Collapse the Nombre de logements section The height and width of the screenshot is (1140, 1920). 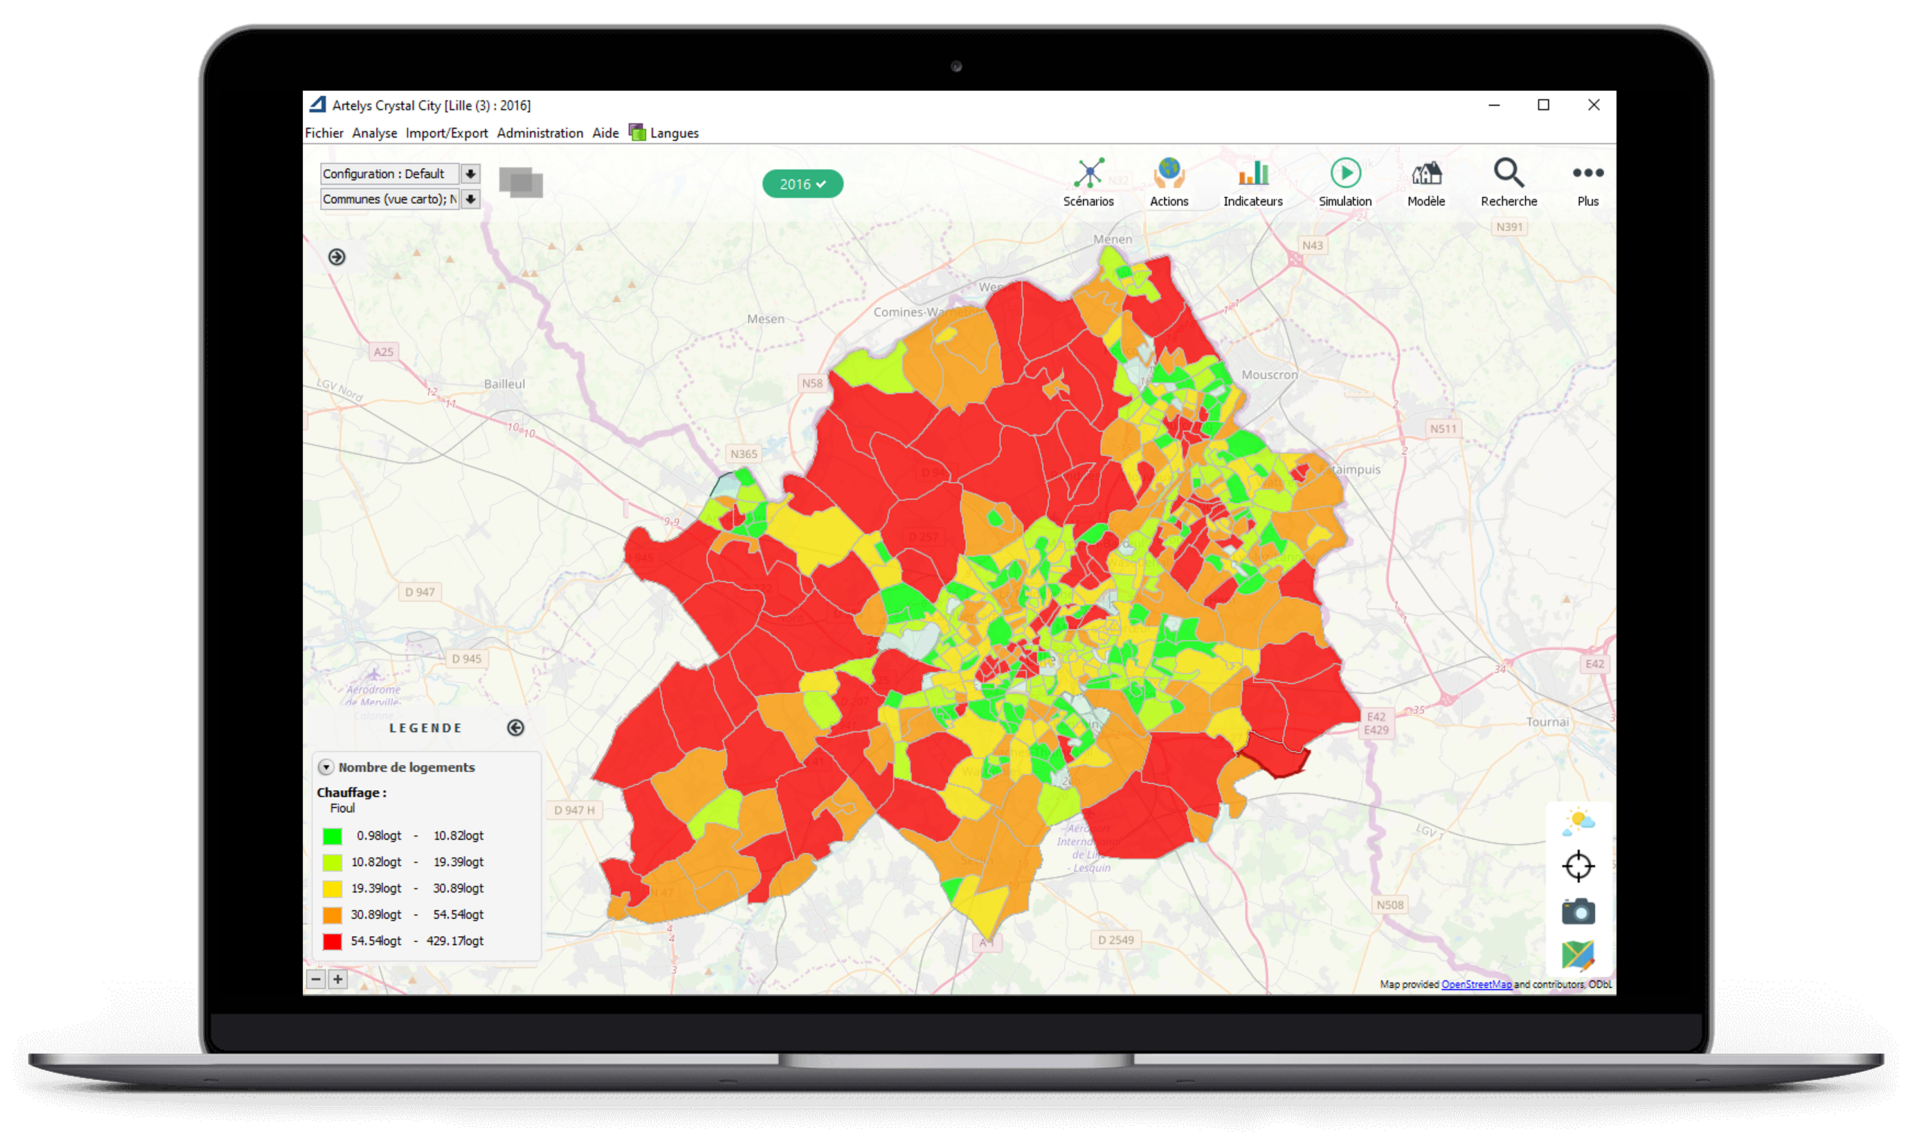(x=326, y=767)
